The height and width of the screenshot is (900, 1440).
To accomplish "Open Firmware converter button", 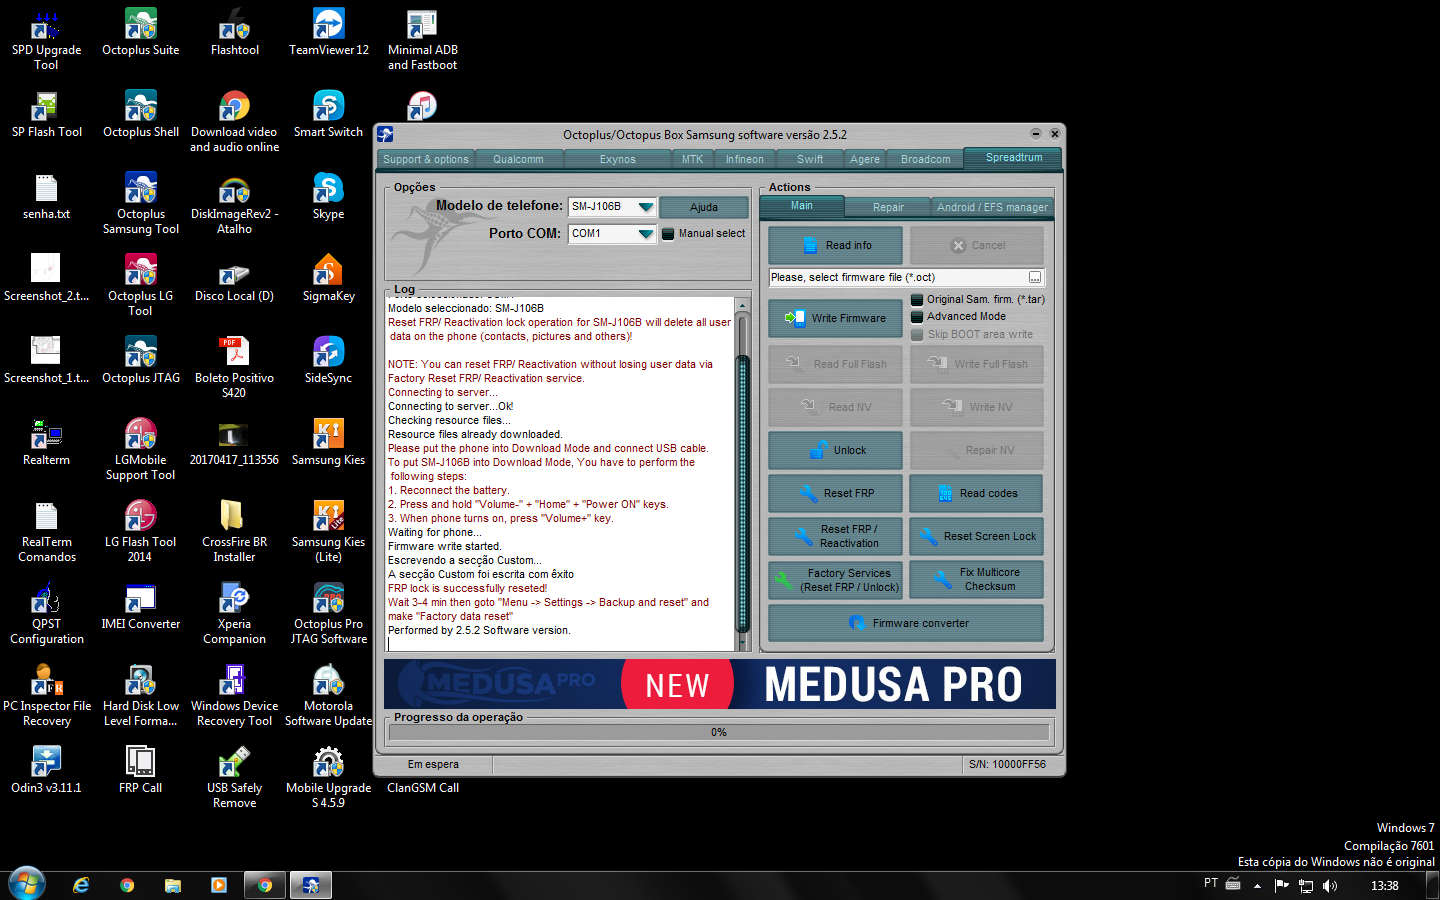I will point(906,623).
